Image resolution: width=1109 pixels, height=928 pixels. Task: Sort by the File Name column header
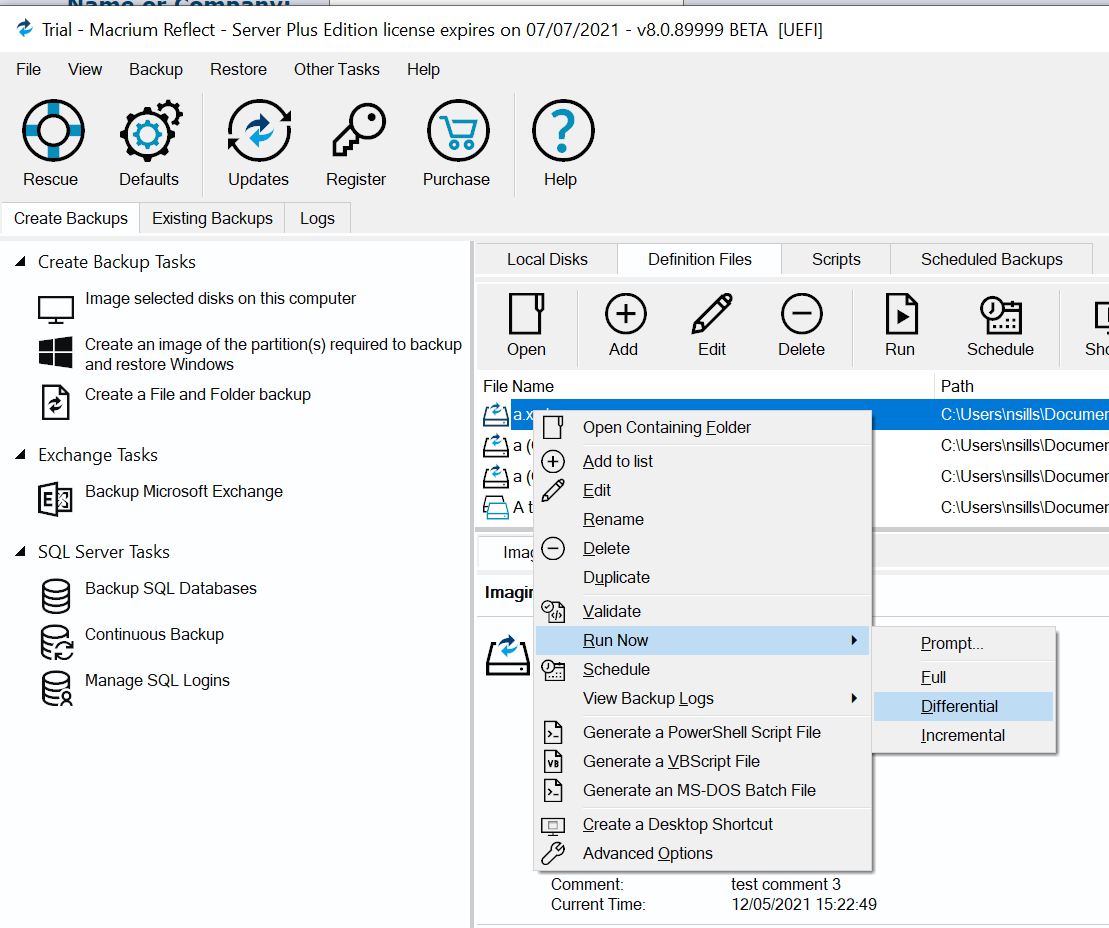coord(705,386)
